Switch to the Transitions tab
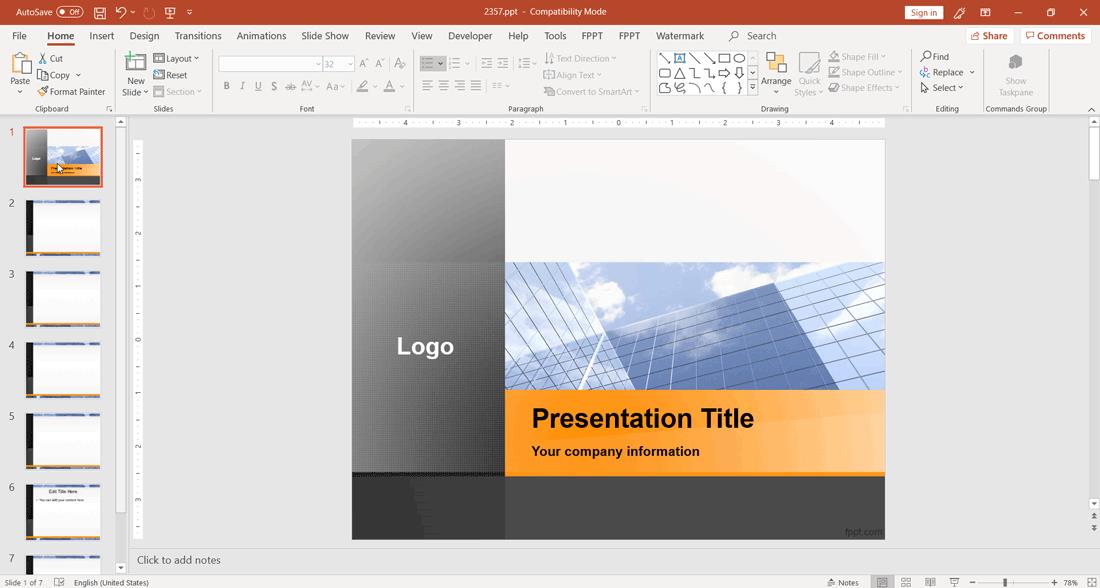This screenshot has width=1100, height=588. click(198, 36)
